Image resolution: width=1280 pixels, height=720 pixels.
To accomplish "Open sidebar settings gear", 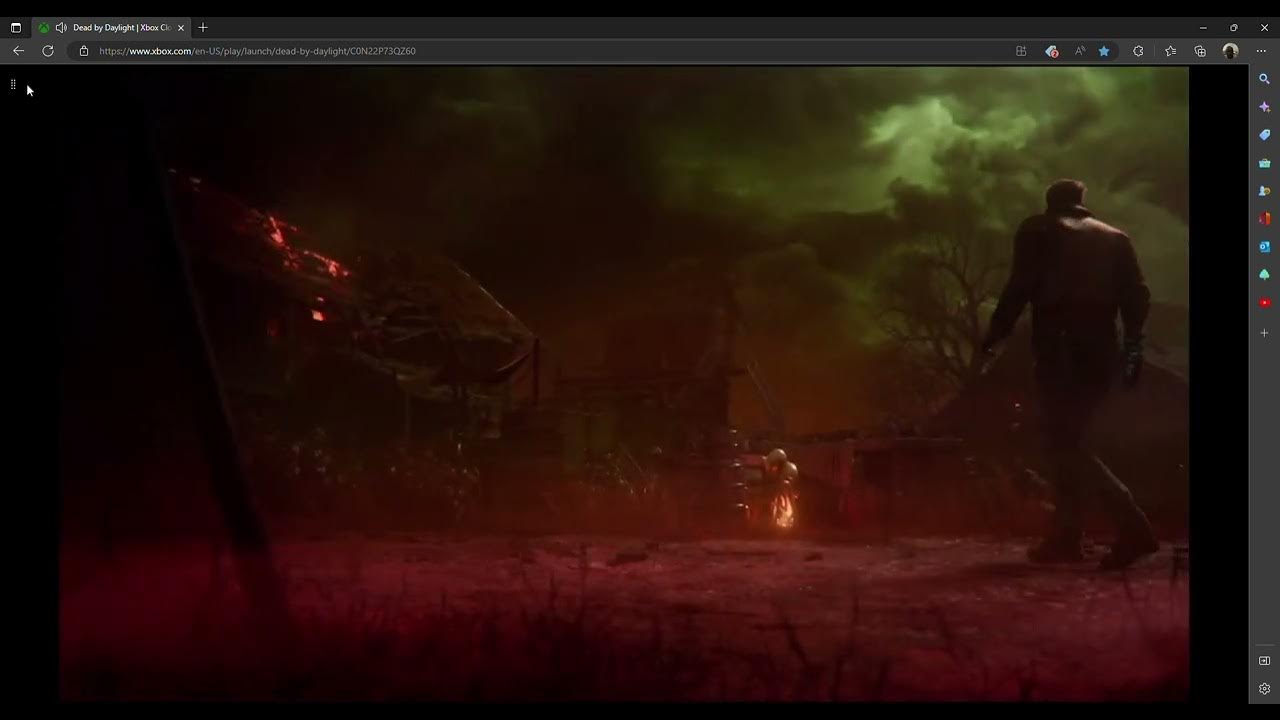I will pos(1264,689).
